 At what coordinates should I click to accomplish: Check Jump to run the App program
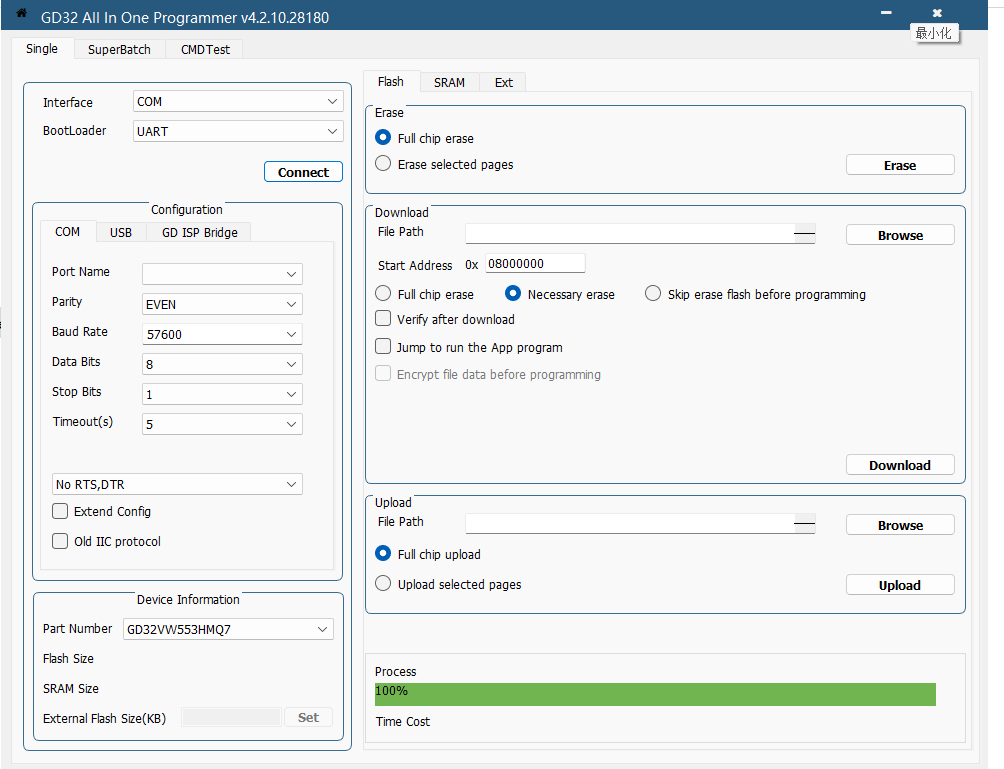pos(383,347)
